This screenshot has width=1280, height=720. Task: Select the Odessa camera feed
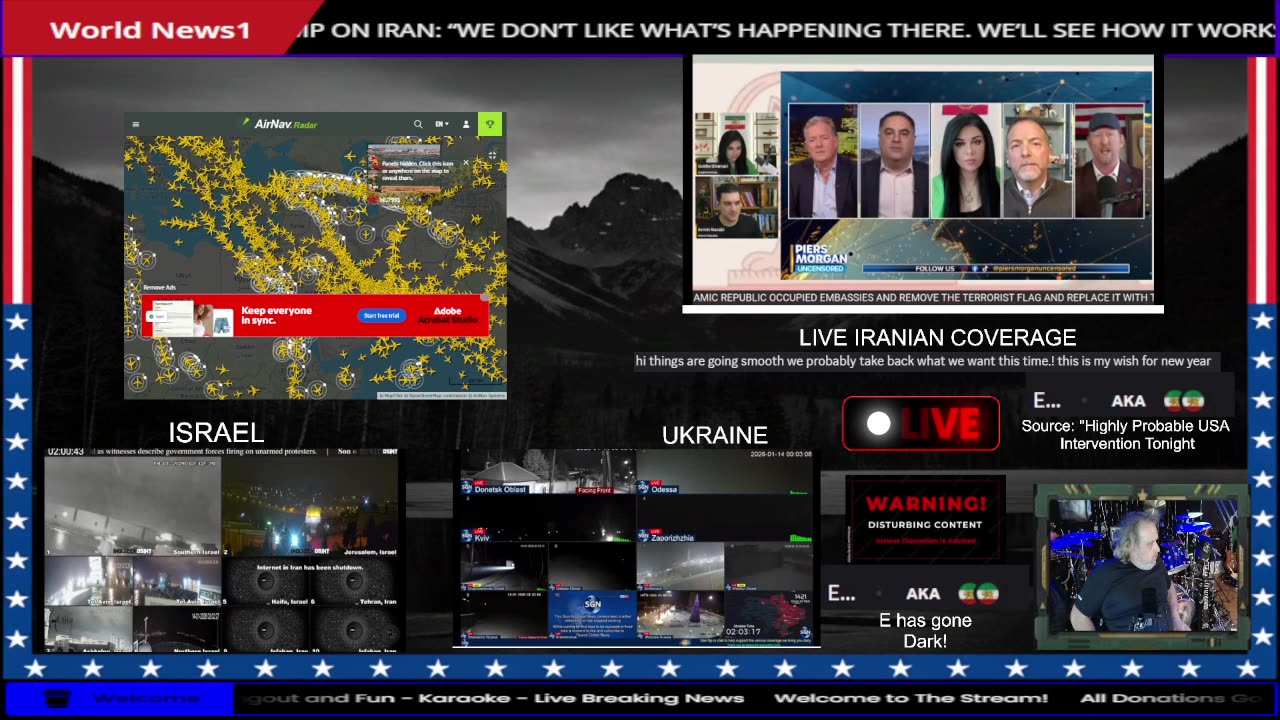coord(725,472)
